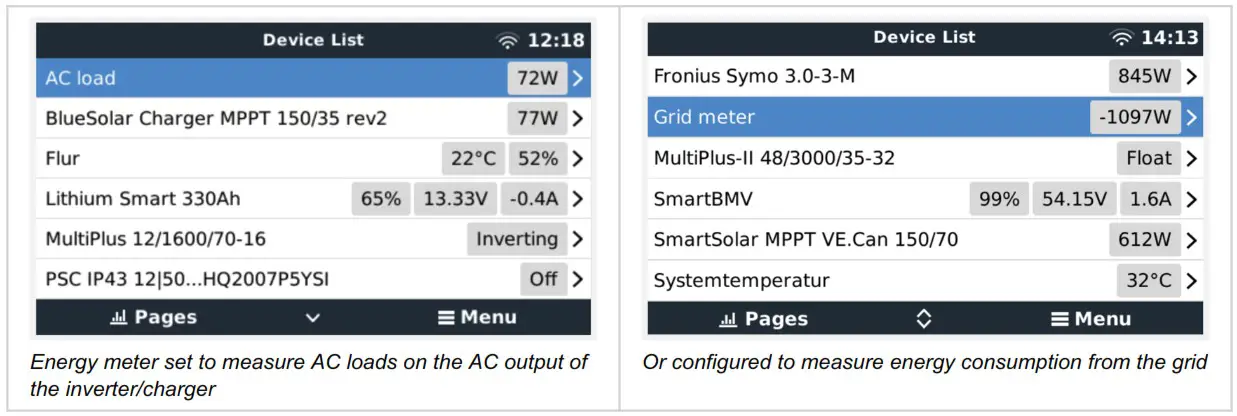
Task: Click the 32°C value of Systemtemperatur
Action: [1148, 280]
